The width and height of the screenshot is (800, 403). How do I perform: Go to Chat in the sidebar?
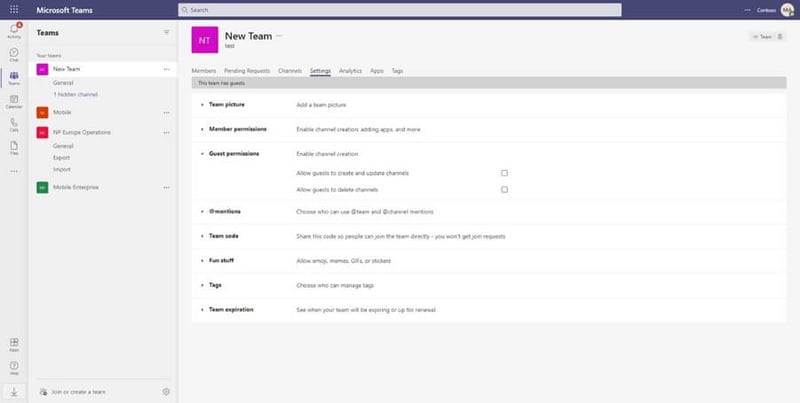tap(14, 55)
